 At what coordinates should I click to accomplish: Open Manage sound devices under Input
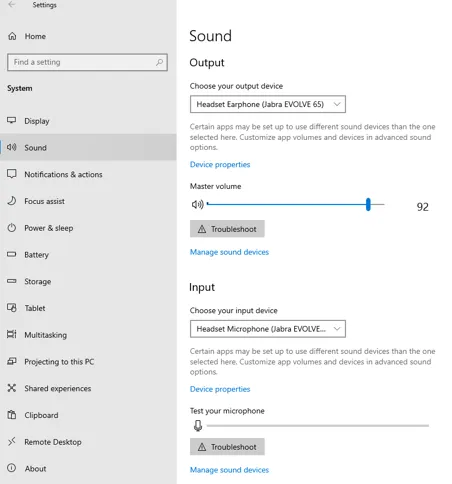click(x=229, y=470)
